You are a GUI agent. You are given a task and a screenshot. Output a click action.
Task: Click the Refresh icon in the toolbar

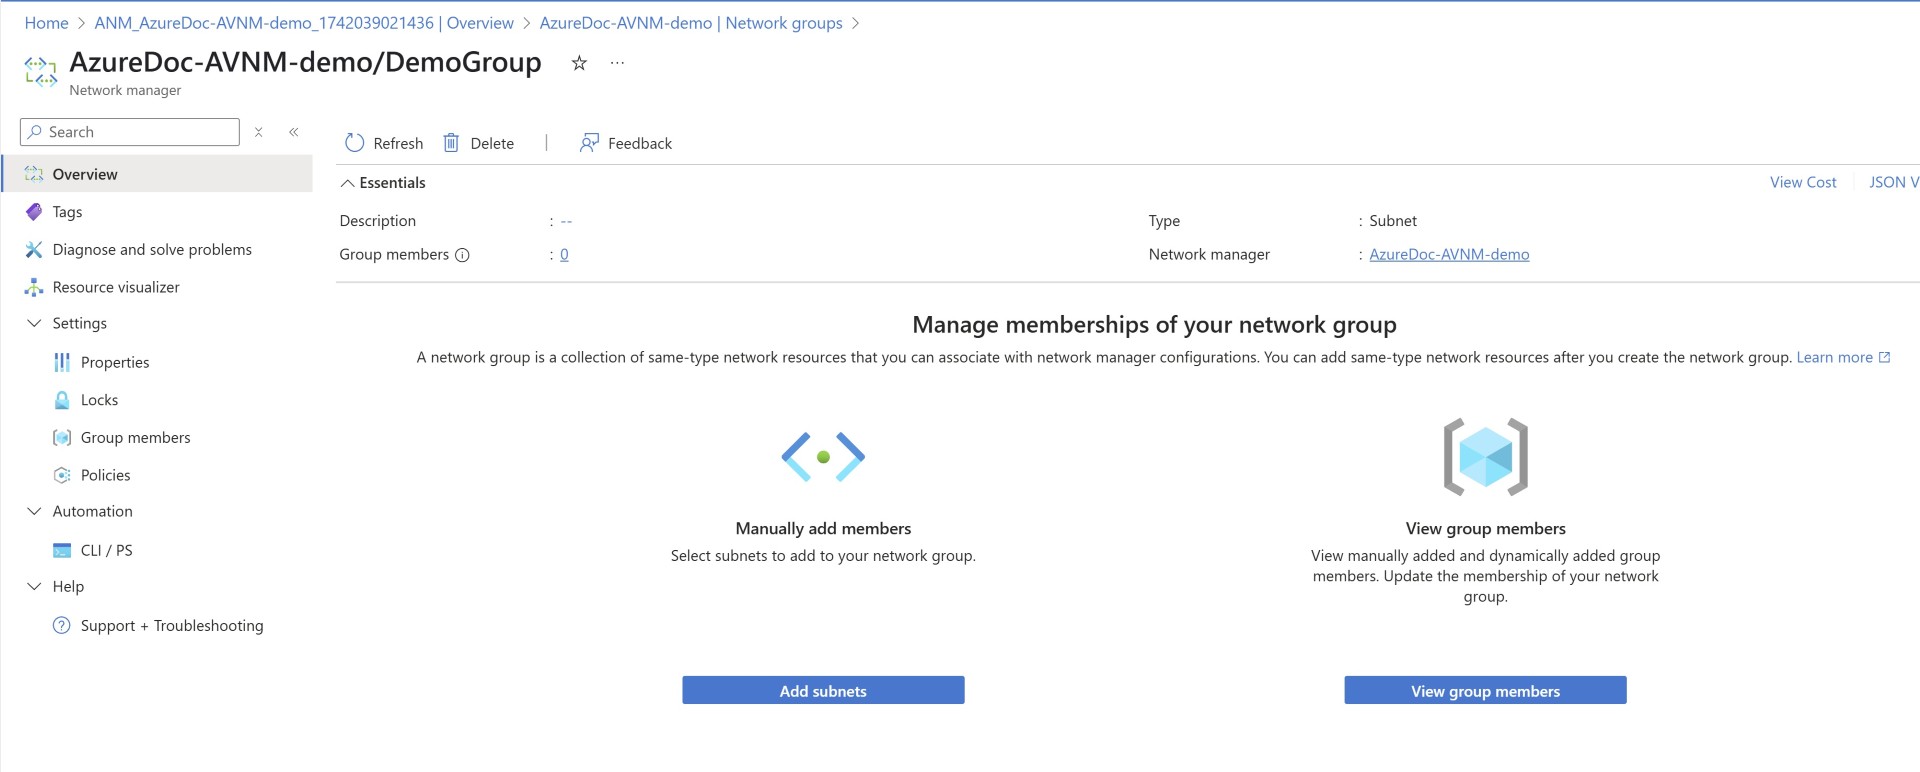click(354, 143)
